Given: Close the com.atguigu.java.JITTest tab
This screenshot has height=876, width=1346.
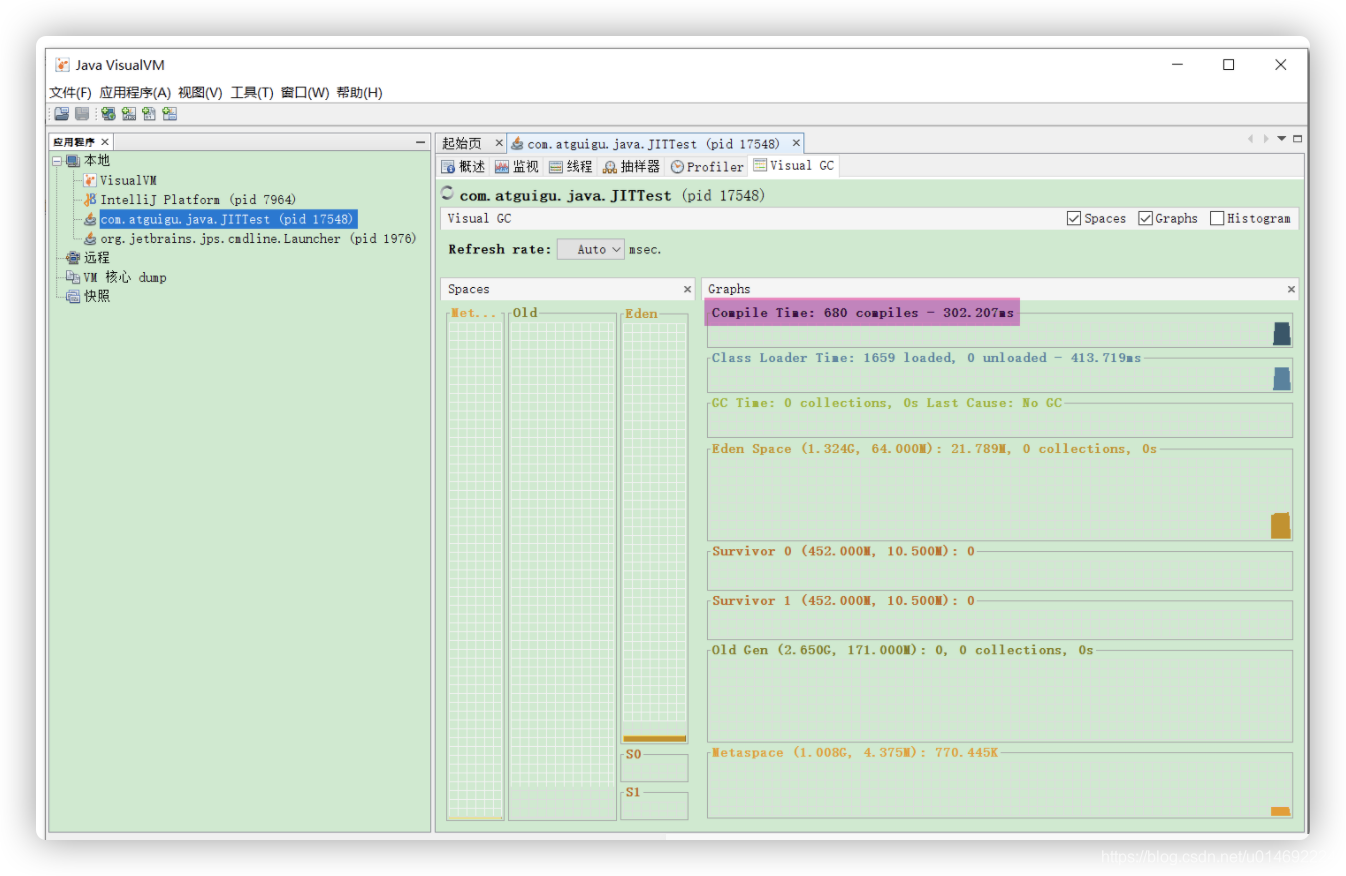Looking at the screenshot, I should pos(796,144).
